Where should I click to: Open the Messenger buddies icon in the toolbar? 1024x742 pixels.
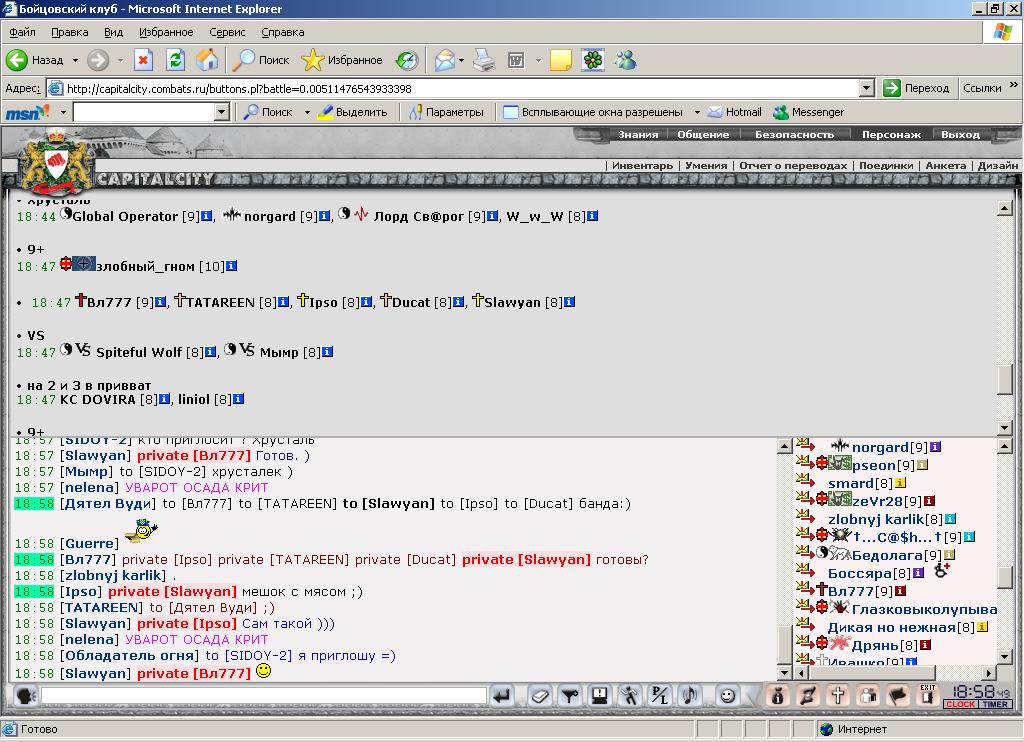click(626, 60)
